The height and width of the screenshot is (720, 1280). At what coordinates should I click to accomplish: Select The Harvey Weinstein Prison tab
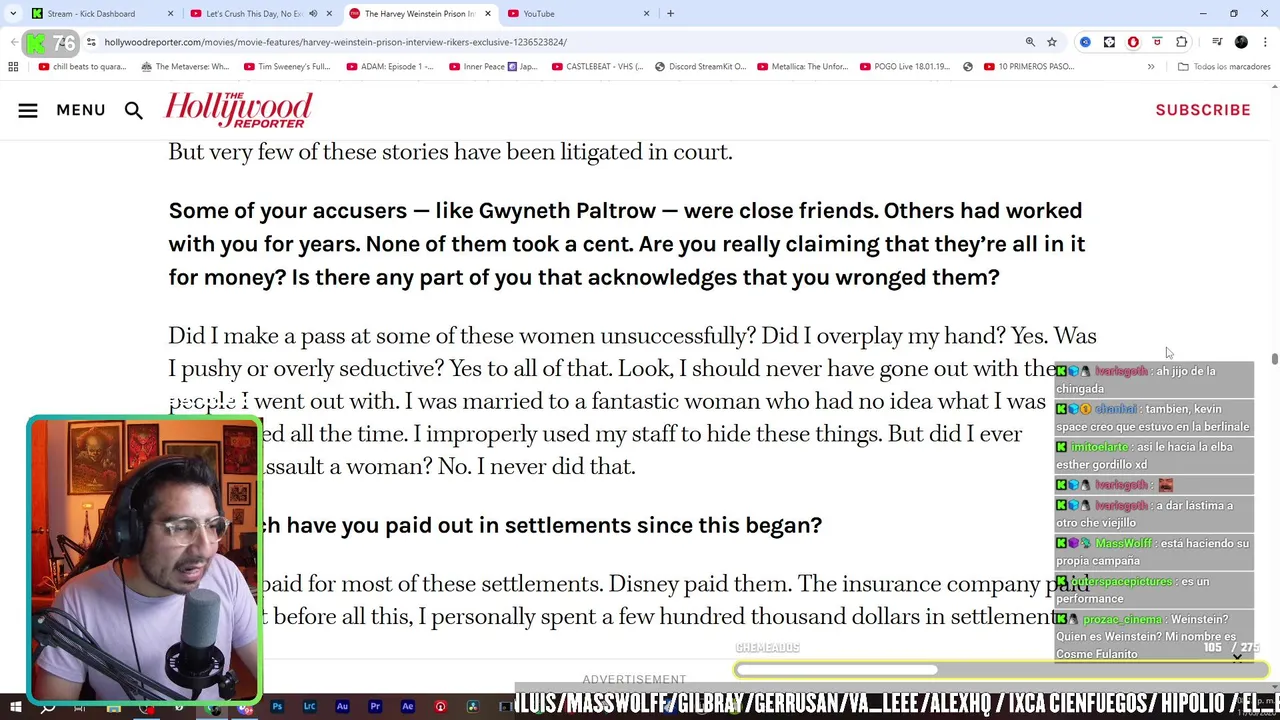click(x=420, y=13)
